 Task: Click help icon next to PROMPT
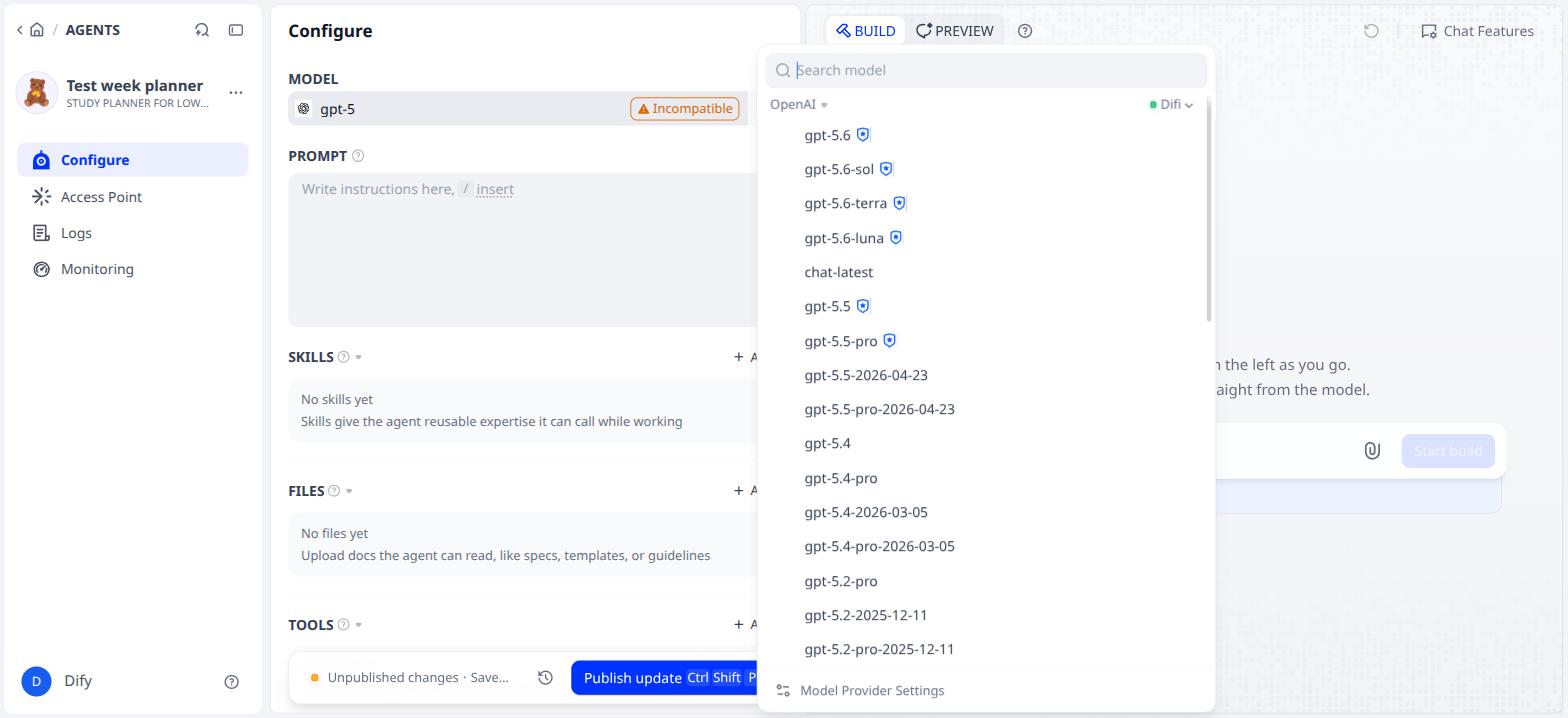(358, 156)
